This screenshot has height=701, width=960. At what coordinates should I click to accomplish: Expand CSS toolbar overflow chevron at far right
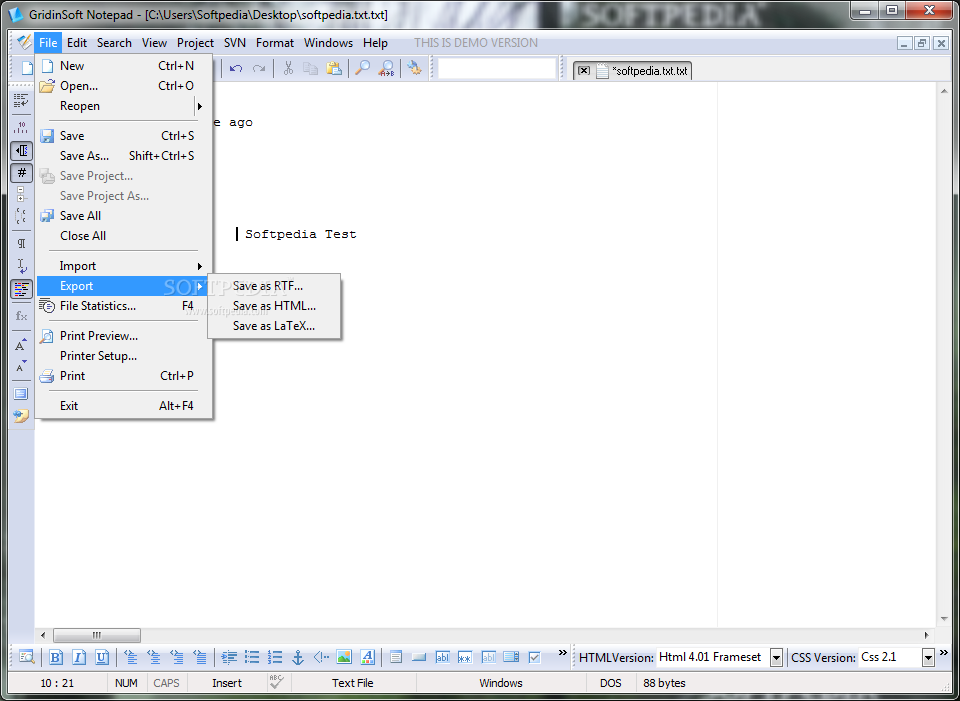(x=943, y=653)
